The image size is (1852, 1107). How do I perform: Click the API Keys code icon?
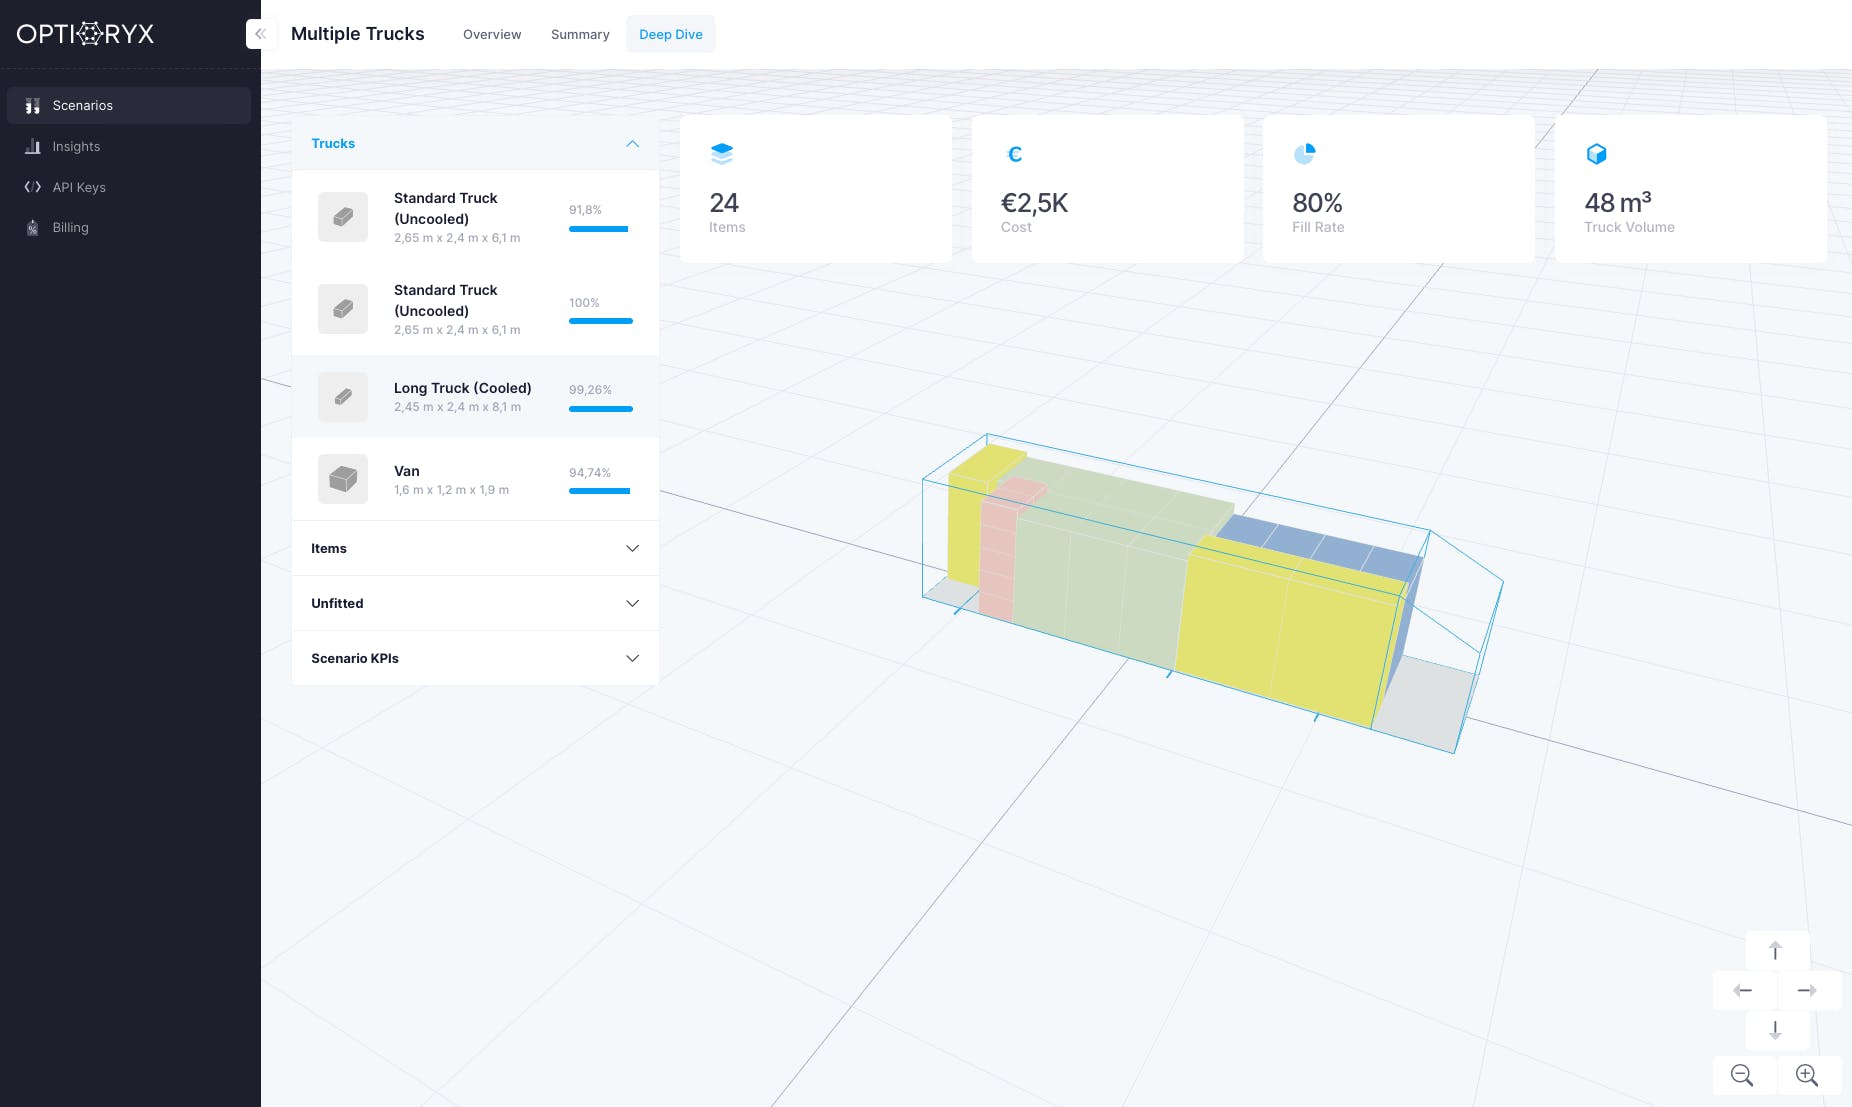[33, 187]
